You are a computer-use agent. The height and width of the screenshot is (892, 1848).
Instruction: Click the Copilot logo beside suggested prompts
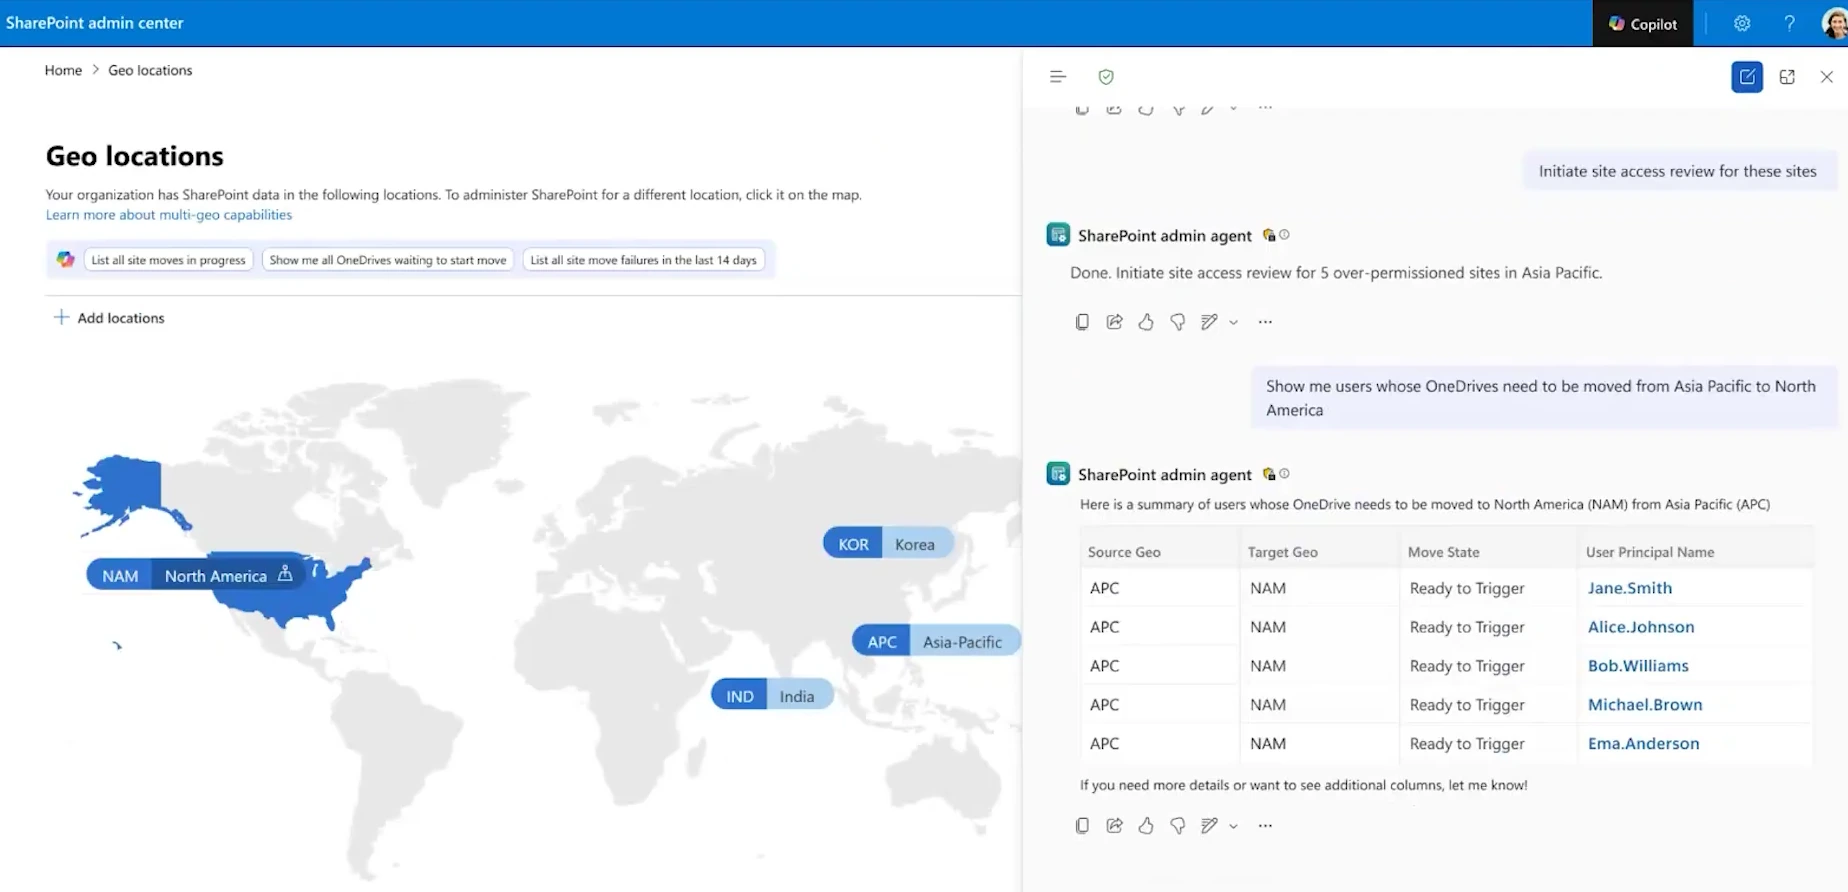click(65, 260)
